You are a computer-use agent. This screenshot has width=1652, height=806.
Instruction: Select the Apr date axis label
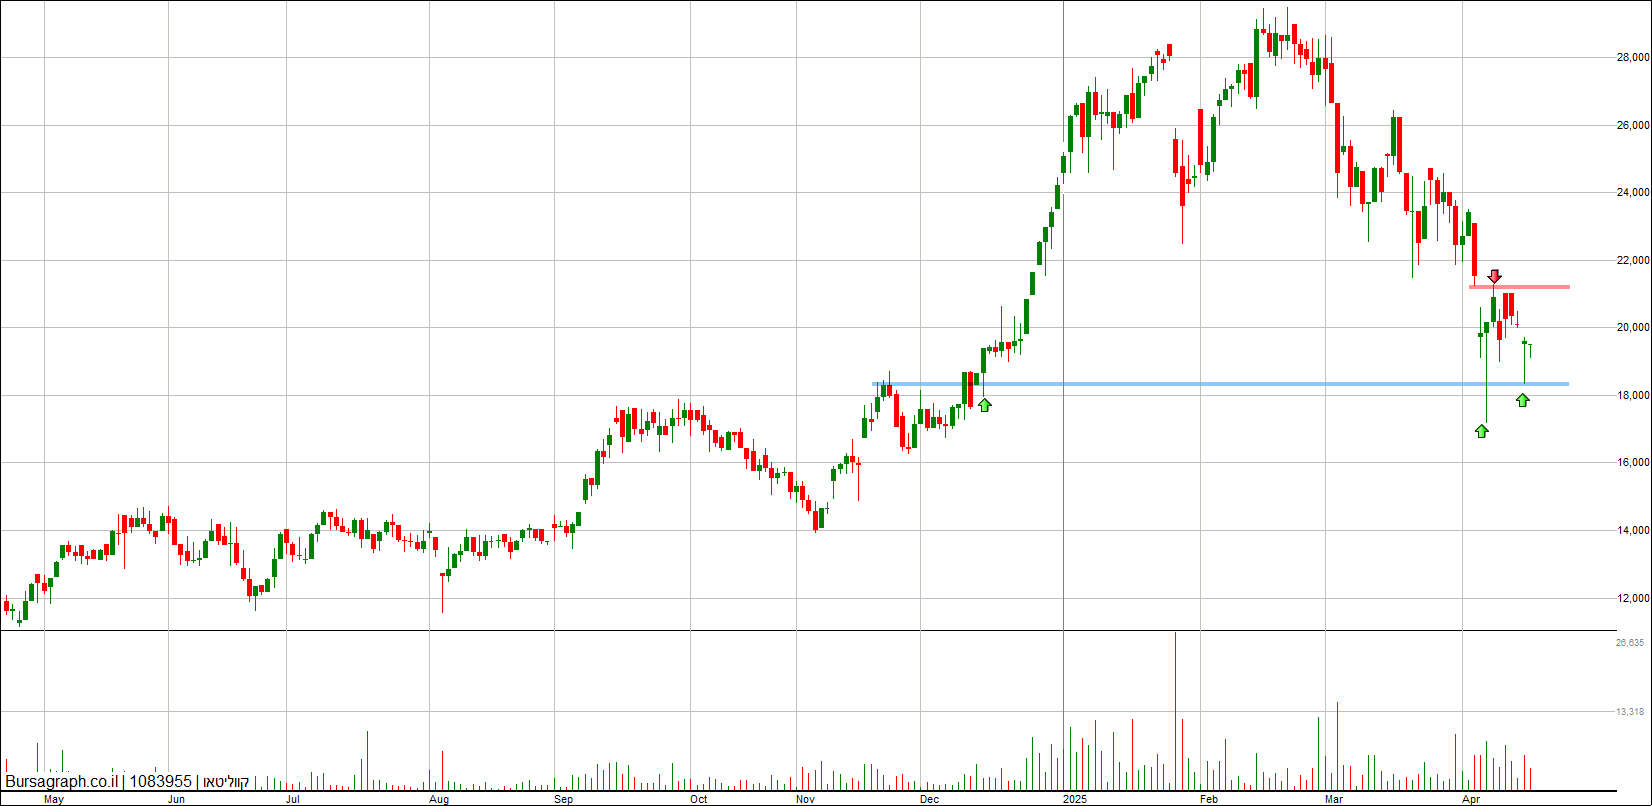coord(1471,799)
